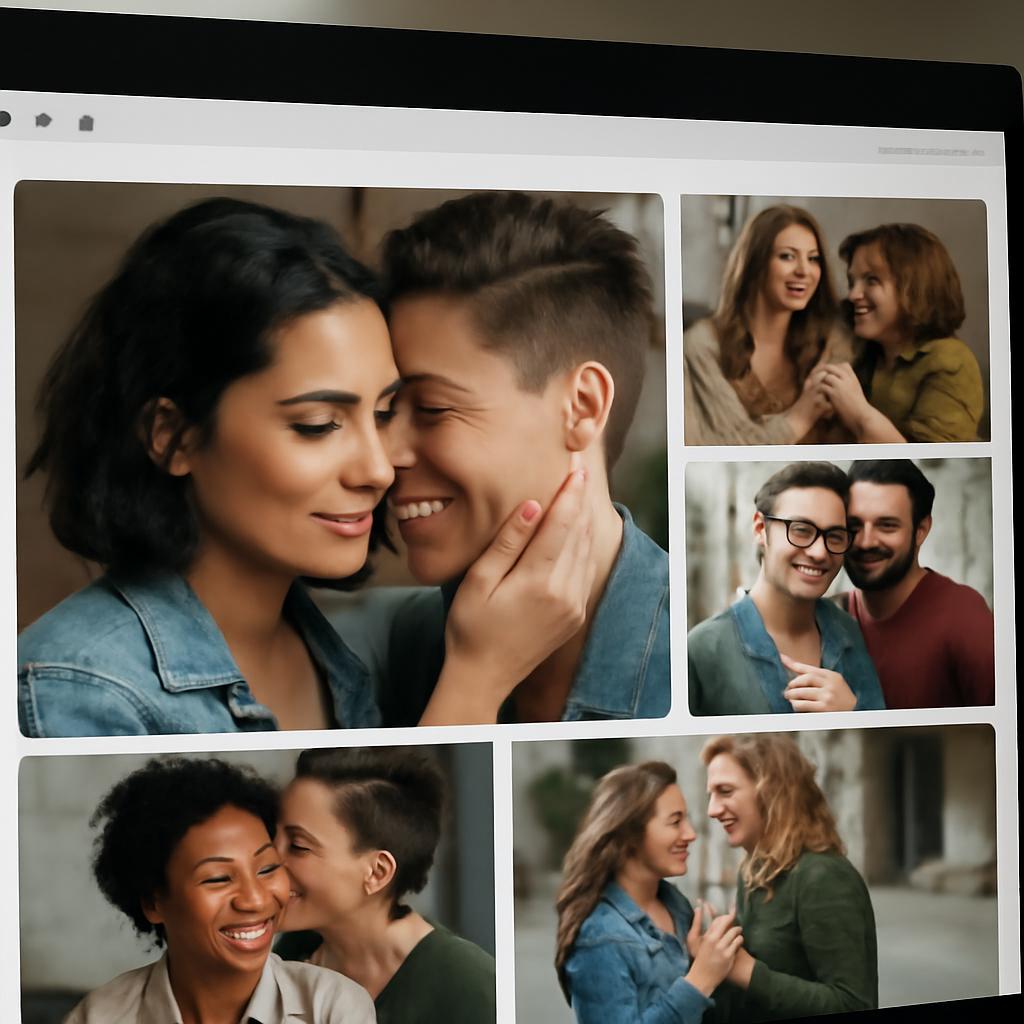Open large photo of couple in denim jackets

pyautogui.click(x=342, y=458)
